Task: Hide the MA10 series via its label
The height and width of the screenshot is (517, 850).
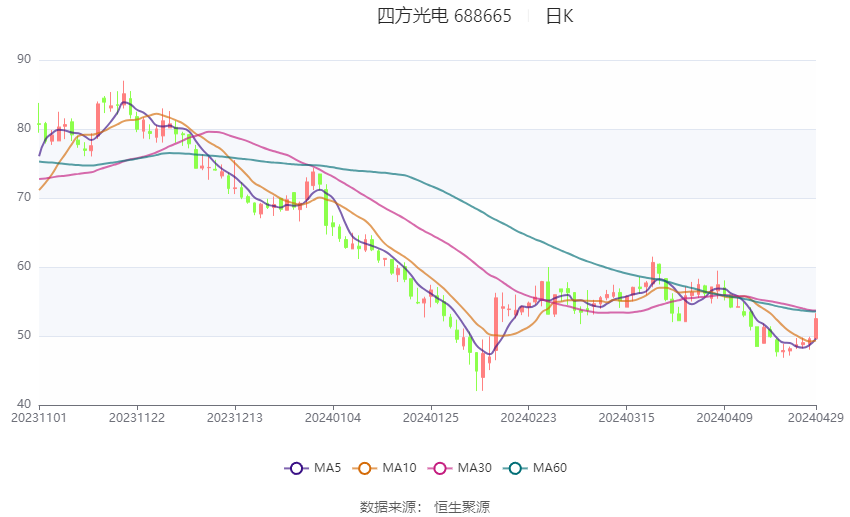Action: (400, 468)
